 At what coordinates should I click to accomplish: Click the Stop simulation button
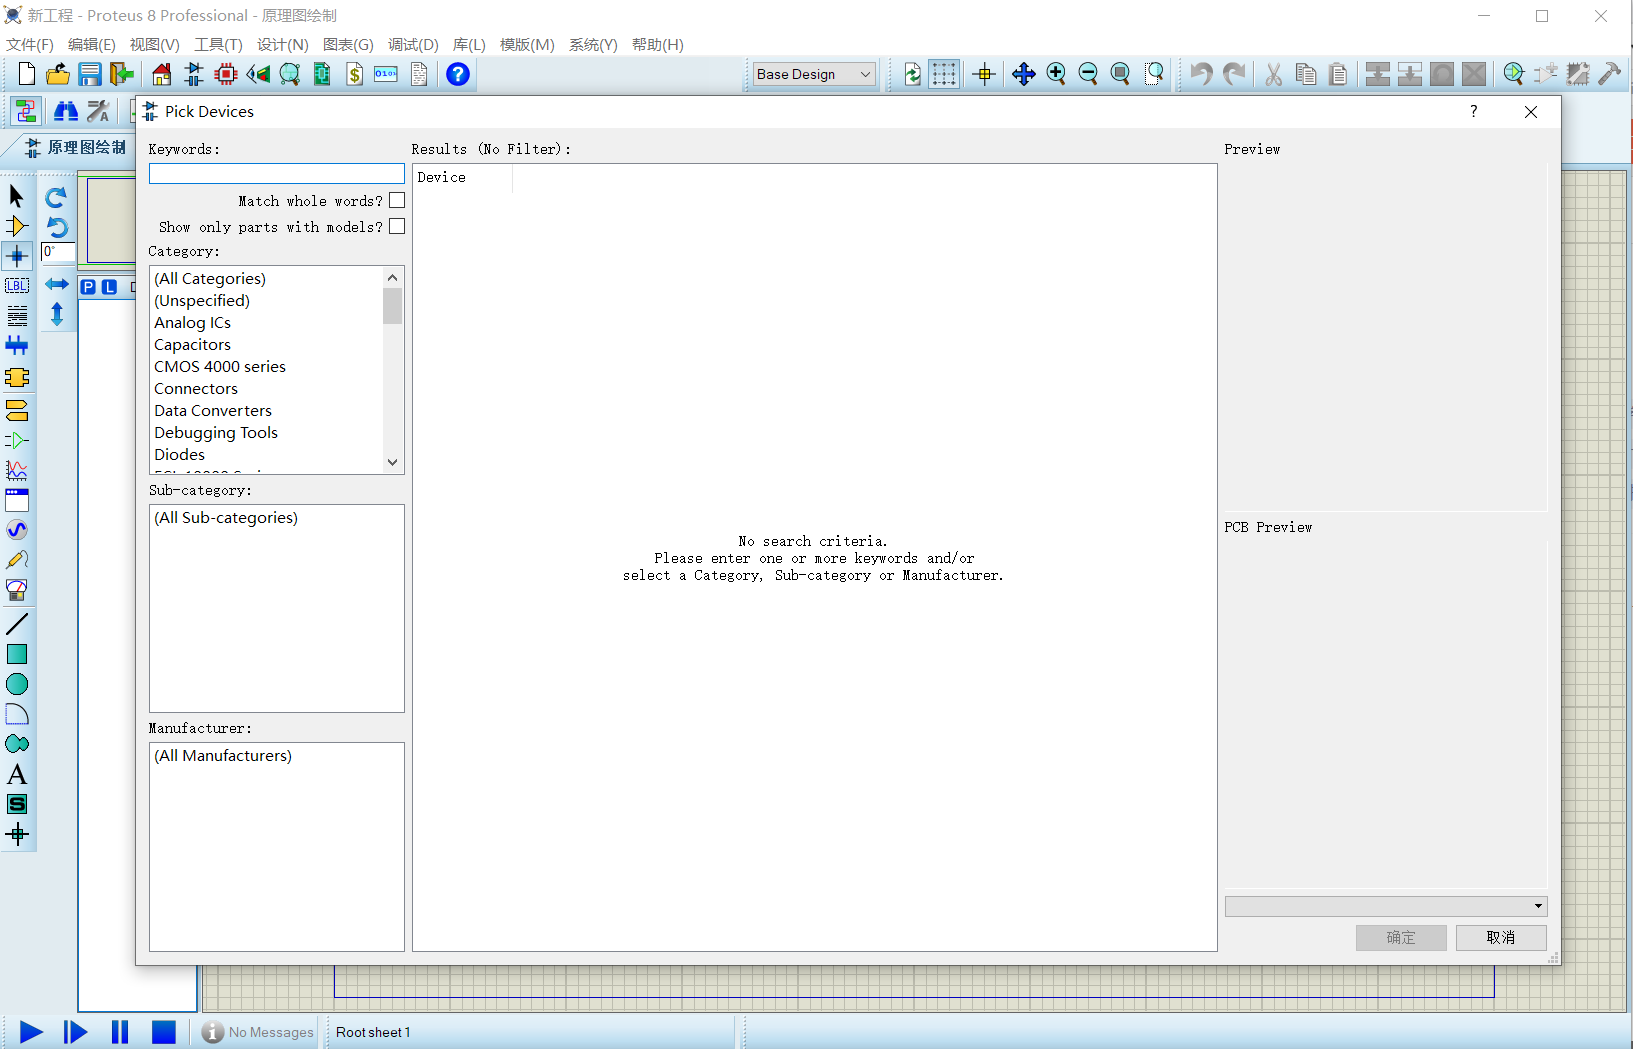click(x=164, y=1032)
